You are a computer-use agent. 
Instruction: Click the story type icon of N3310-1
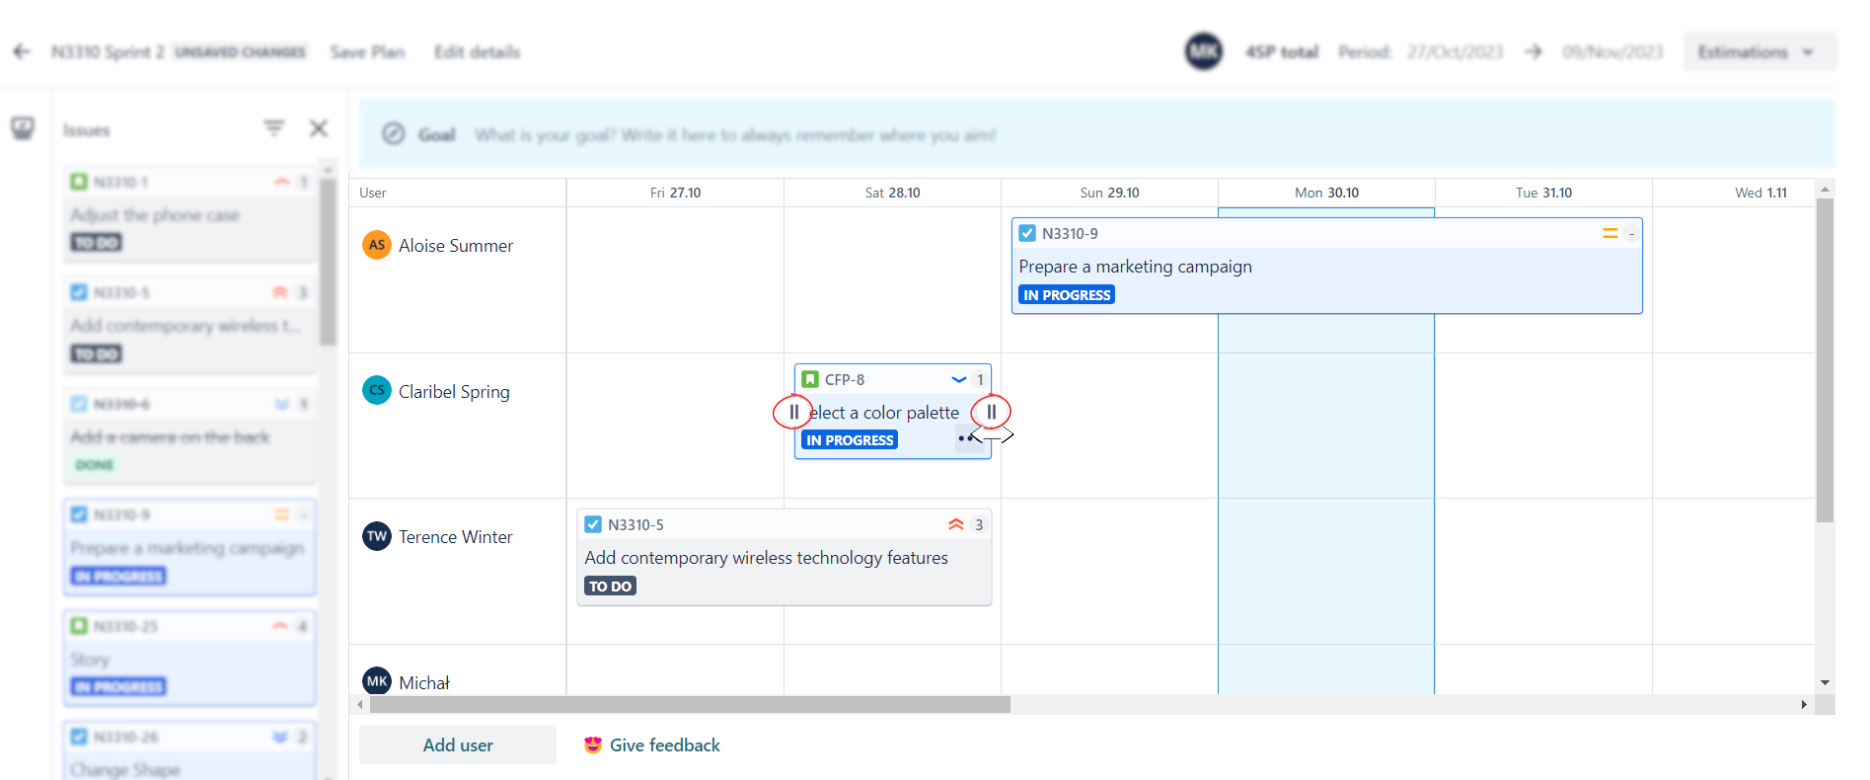coord(79,182)
